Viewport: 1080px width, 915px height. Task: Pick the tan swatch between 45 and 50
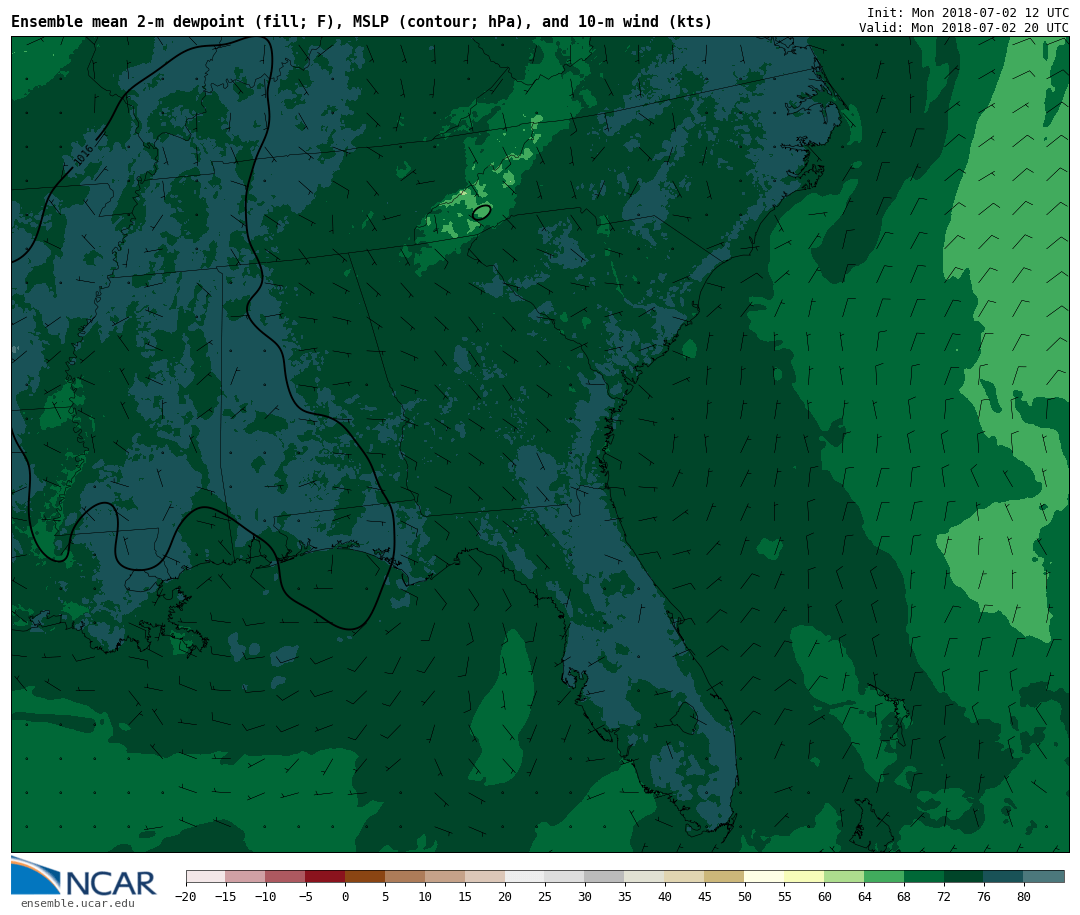[x=725, y=877]
